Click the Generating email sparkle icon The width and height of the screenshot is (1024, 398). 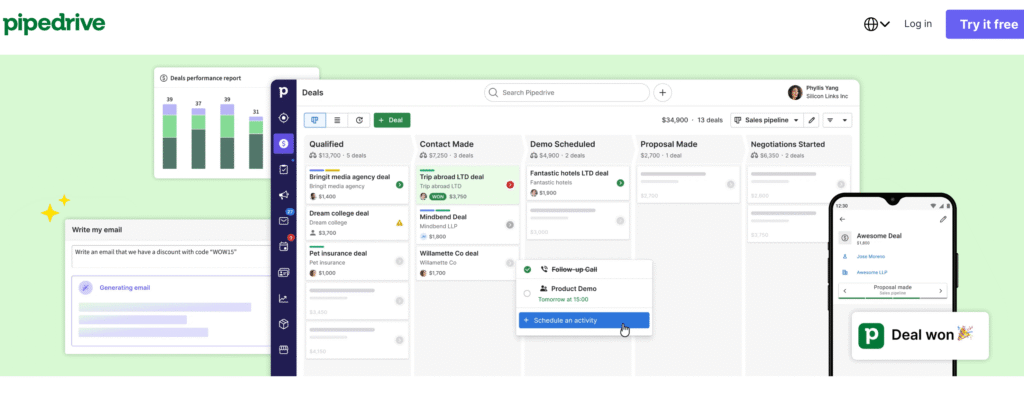[86, 288]
